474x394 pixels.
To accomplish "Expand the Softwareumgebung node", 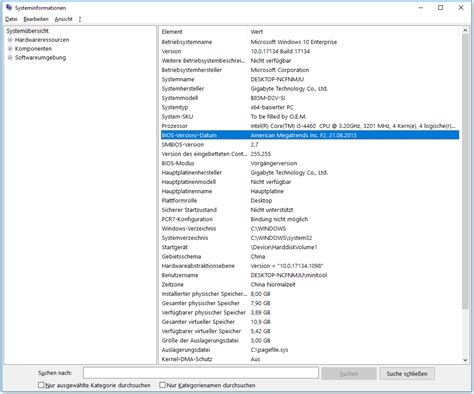I will 10,57.
